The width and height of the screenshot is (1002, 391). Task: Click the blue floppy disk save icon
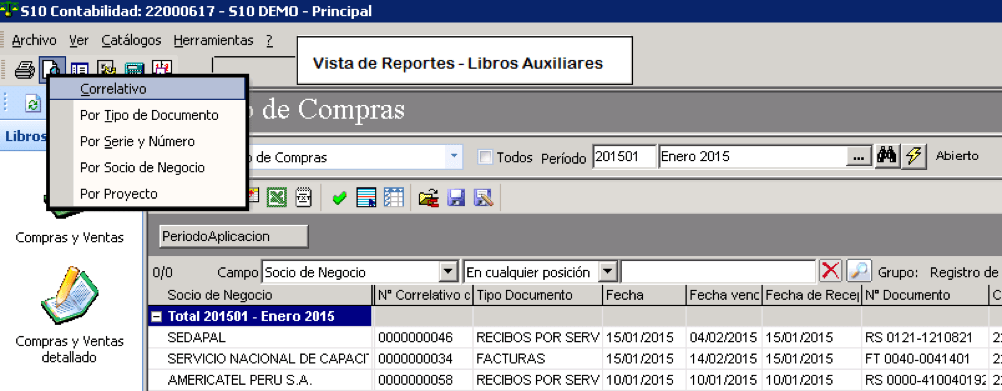tap(456, 198)
